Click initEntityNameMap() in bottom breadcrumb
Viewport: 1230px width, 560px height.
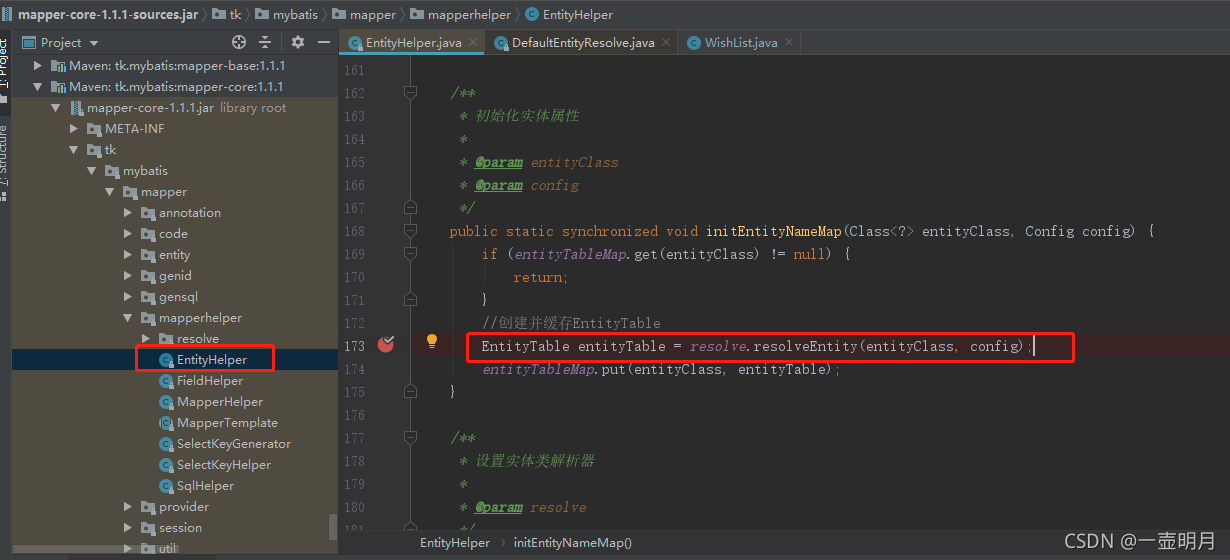[x=573, y=542]
